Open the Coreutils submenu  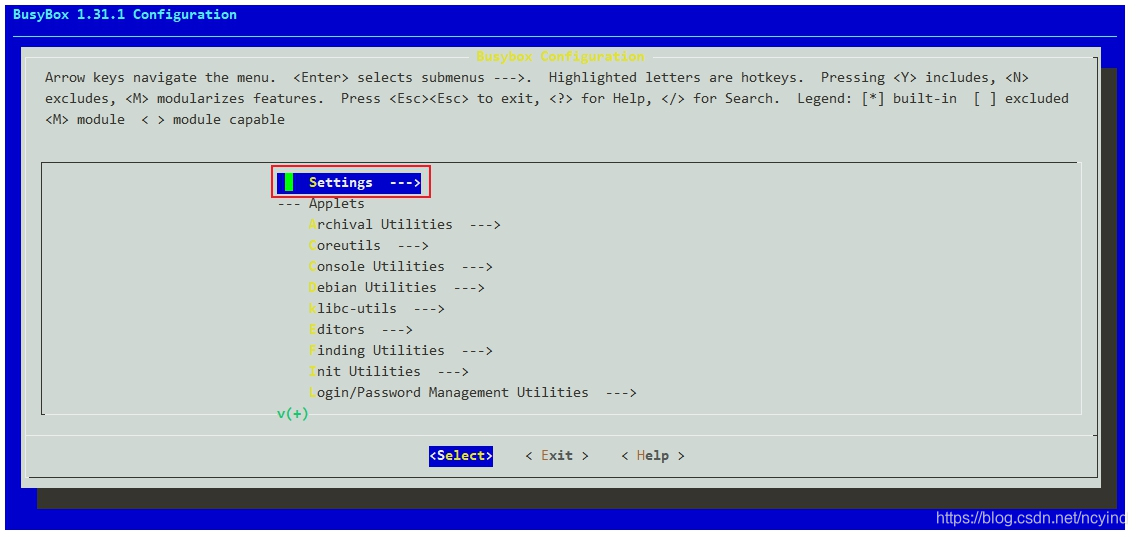368,246
